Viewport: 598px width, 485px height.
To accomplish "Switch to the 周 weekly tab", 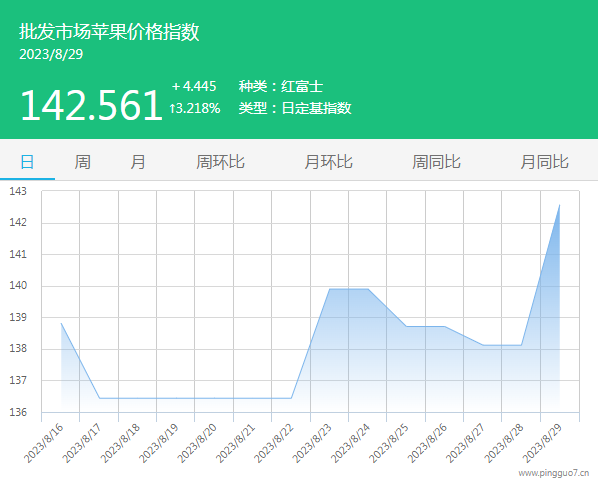I will click(82, 162).
